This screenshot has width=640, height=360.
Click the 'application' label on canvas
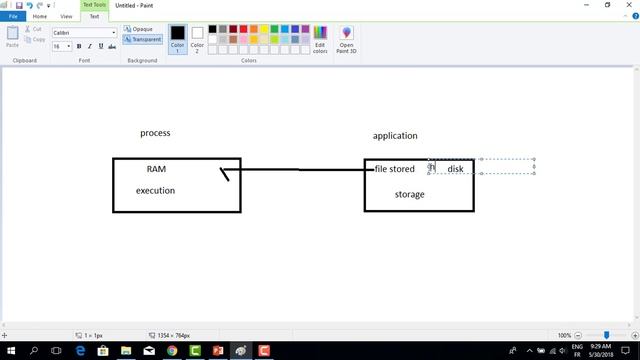point(395,136)
